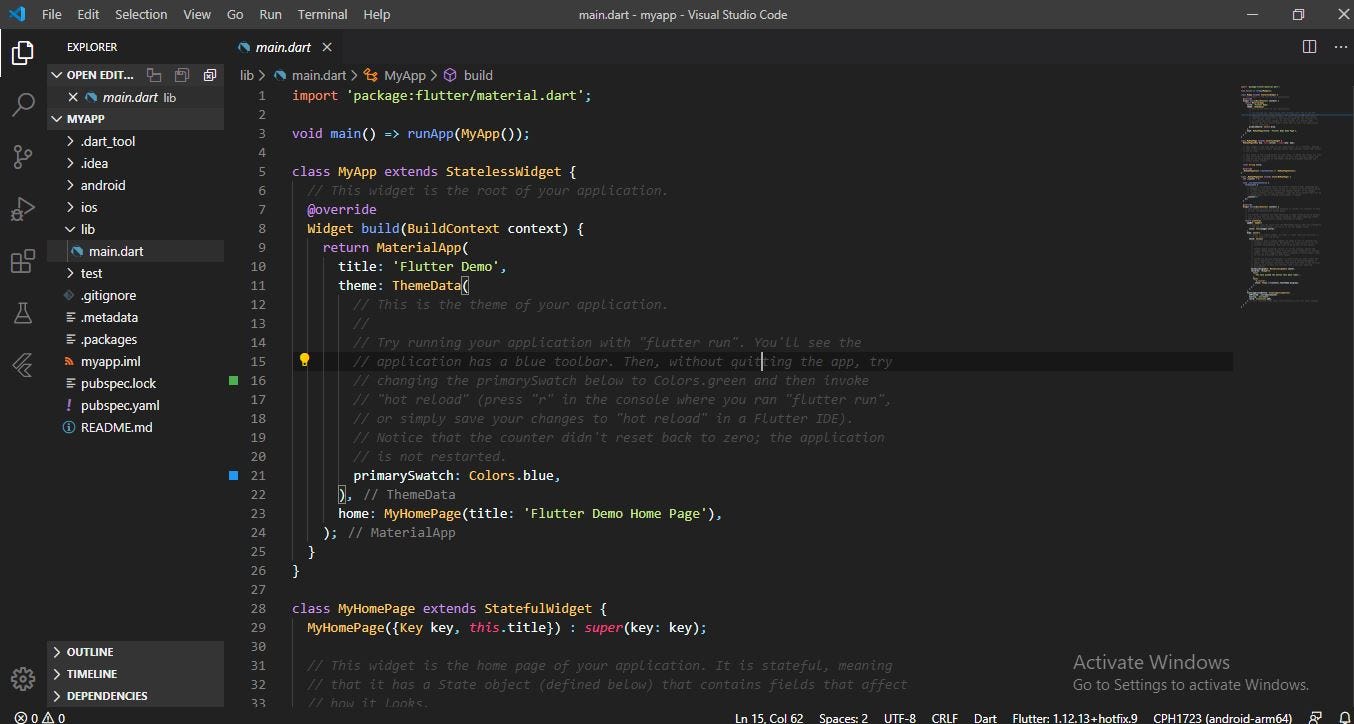Close the main.dart editor tab
Viewport: 1354px width, 724px height.
(327, 47)
